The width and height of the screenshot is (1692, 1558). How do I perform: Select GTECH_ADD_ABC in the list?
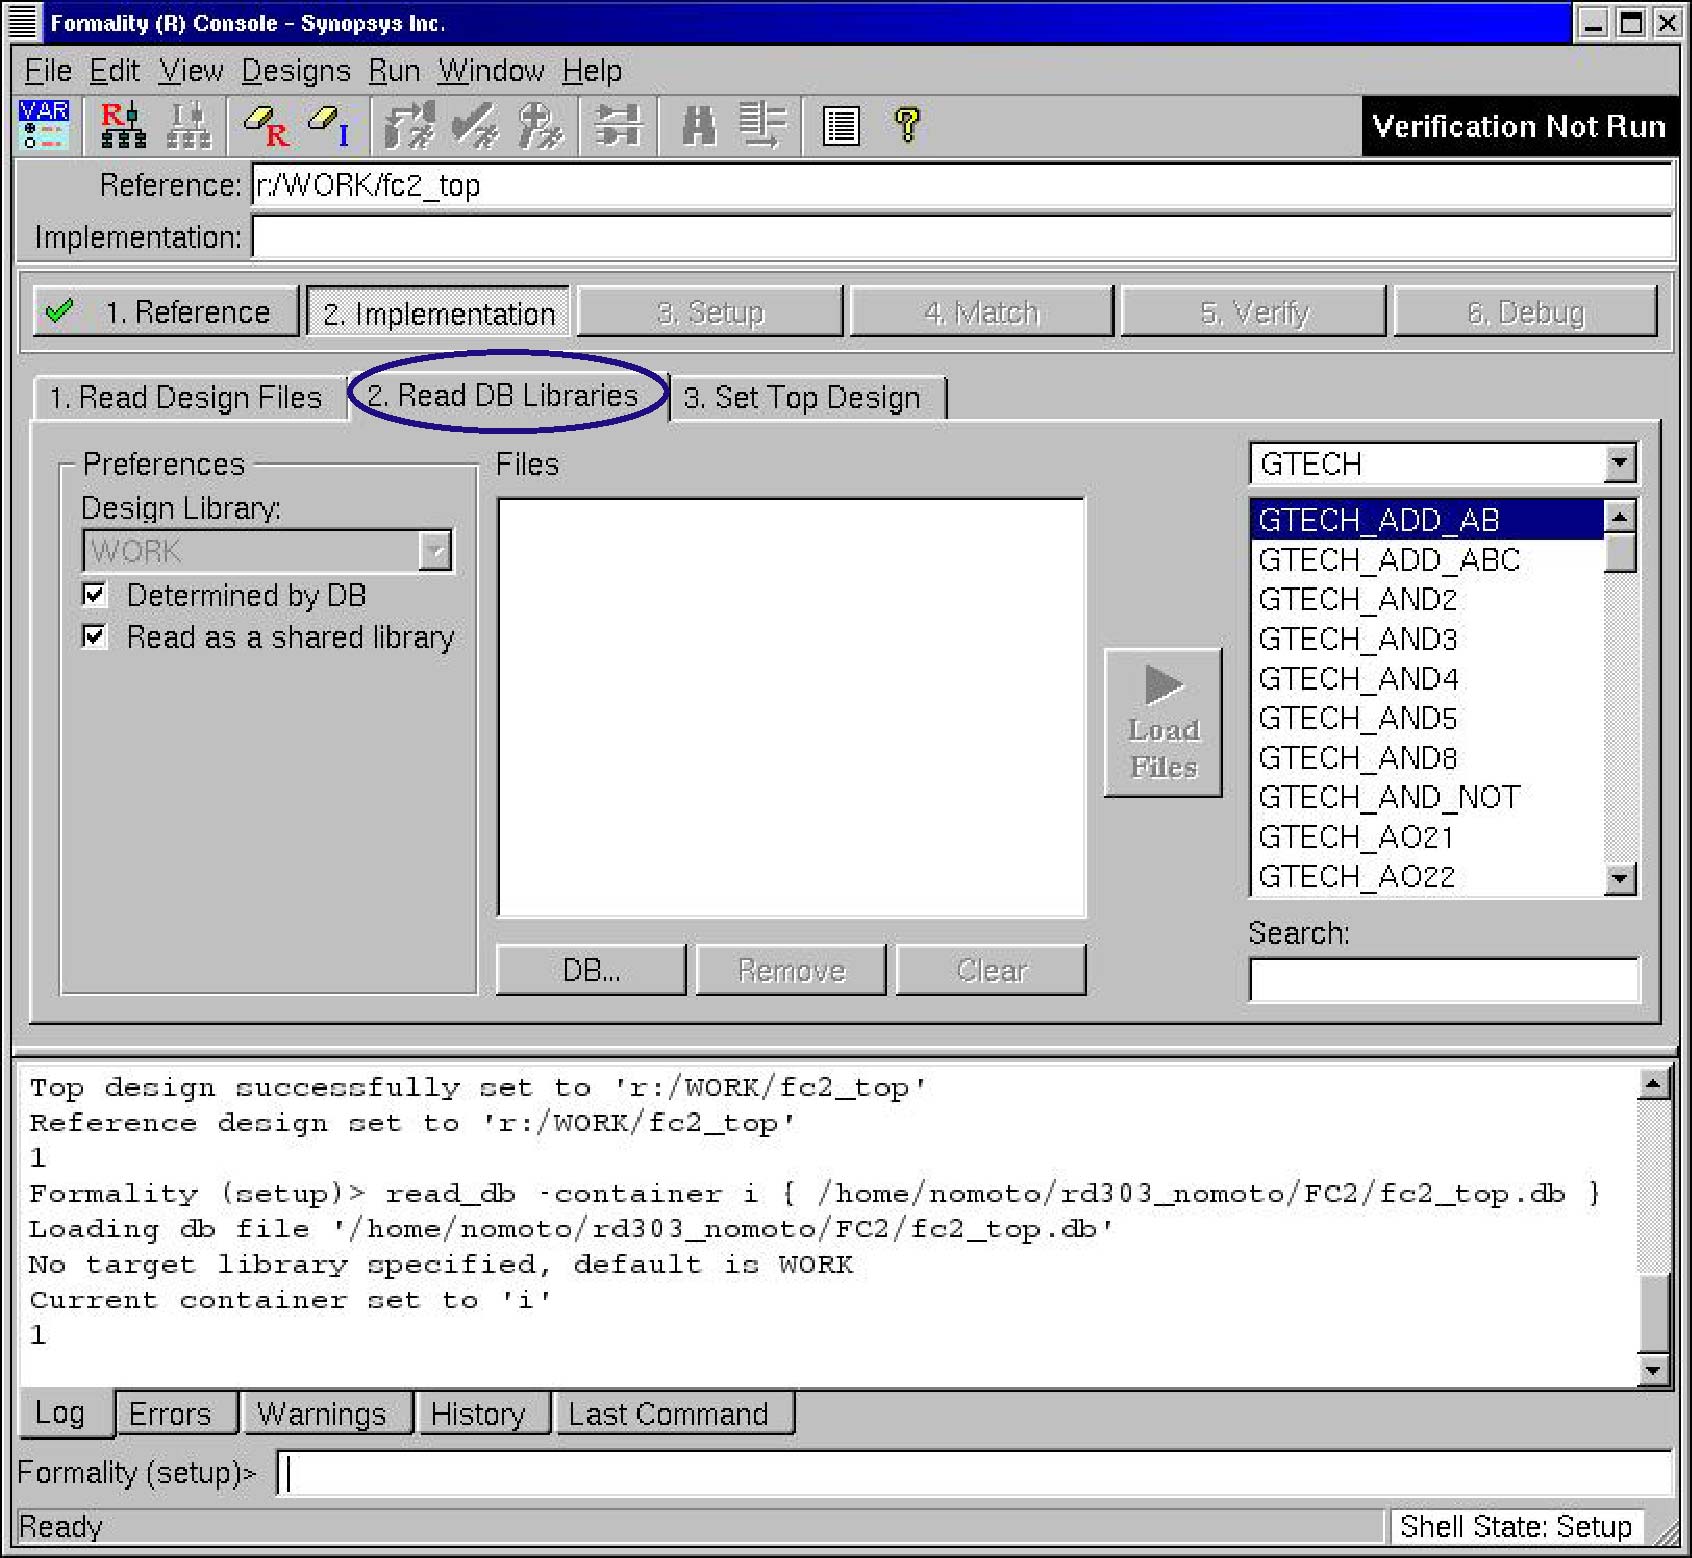point(1427,560)
